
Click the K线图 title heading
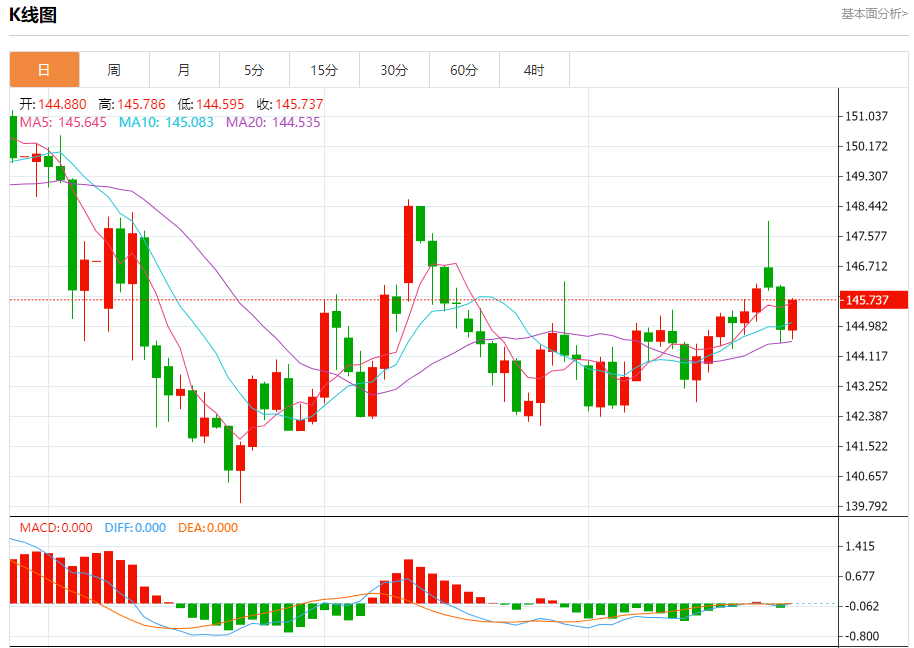pyautogui.click(x=33, y=14)
